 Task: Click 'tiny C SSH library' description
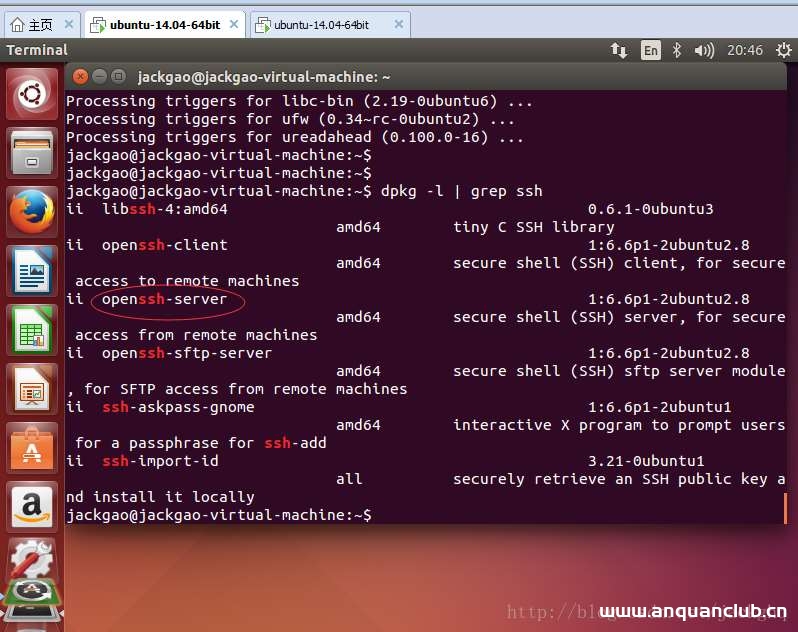coord(534,227)
